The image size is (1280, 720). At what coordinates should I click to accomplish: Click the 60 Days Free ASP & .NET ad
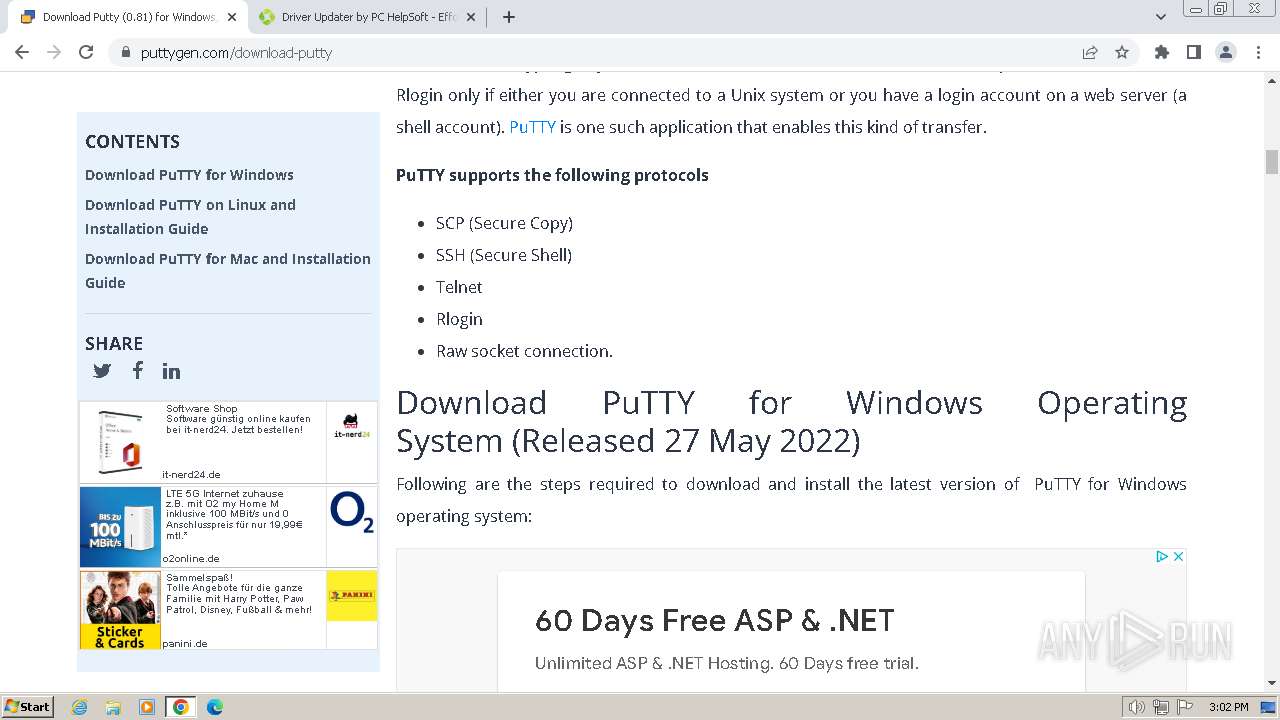(791, 632)
